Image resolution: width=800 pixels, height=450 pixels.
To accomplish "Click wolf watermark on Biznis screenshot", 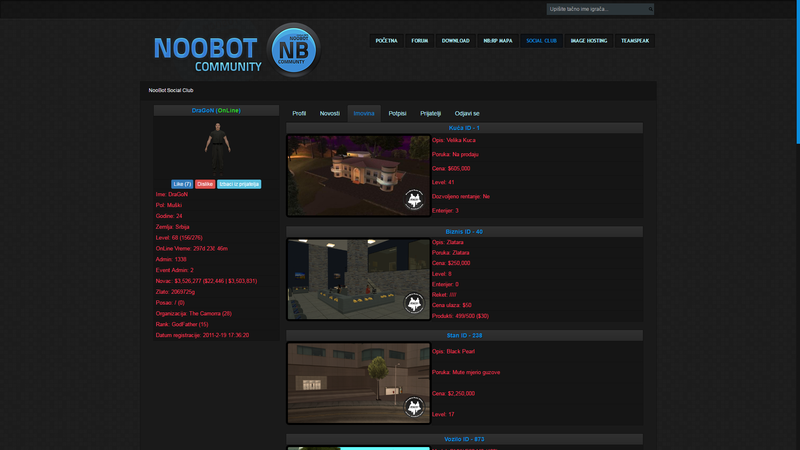I will point(414,304).
